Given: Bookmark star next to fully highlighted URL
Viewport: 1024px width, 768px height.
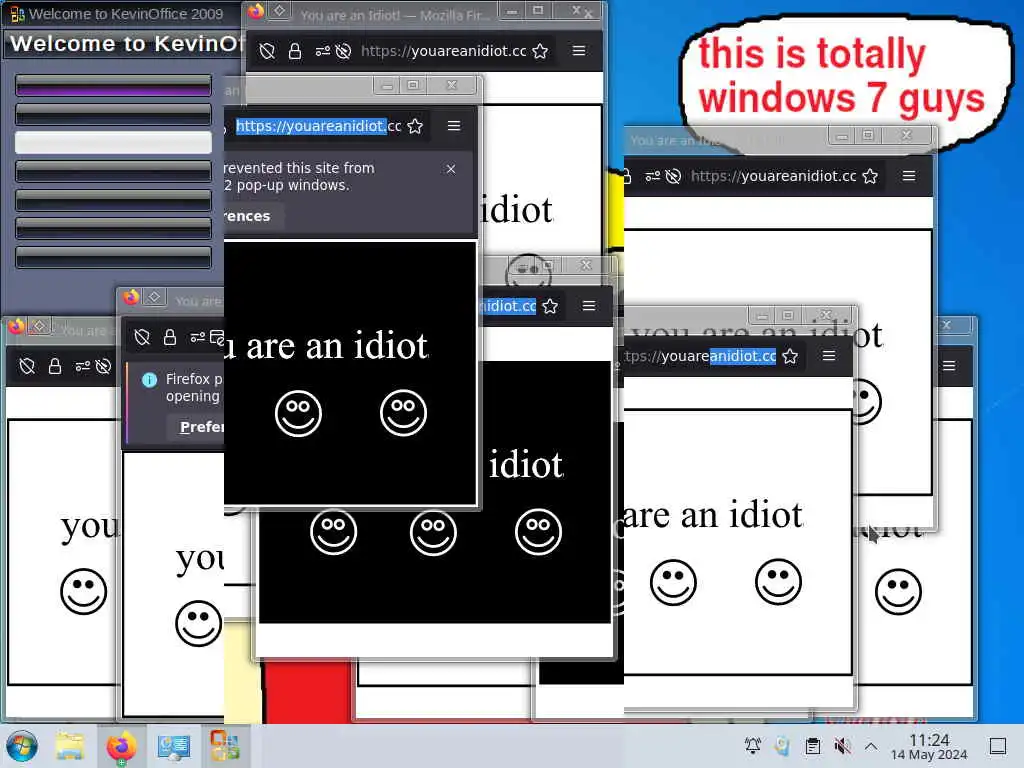Looking at the screenshot, I should point(415,126).
